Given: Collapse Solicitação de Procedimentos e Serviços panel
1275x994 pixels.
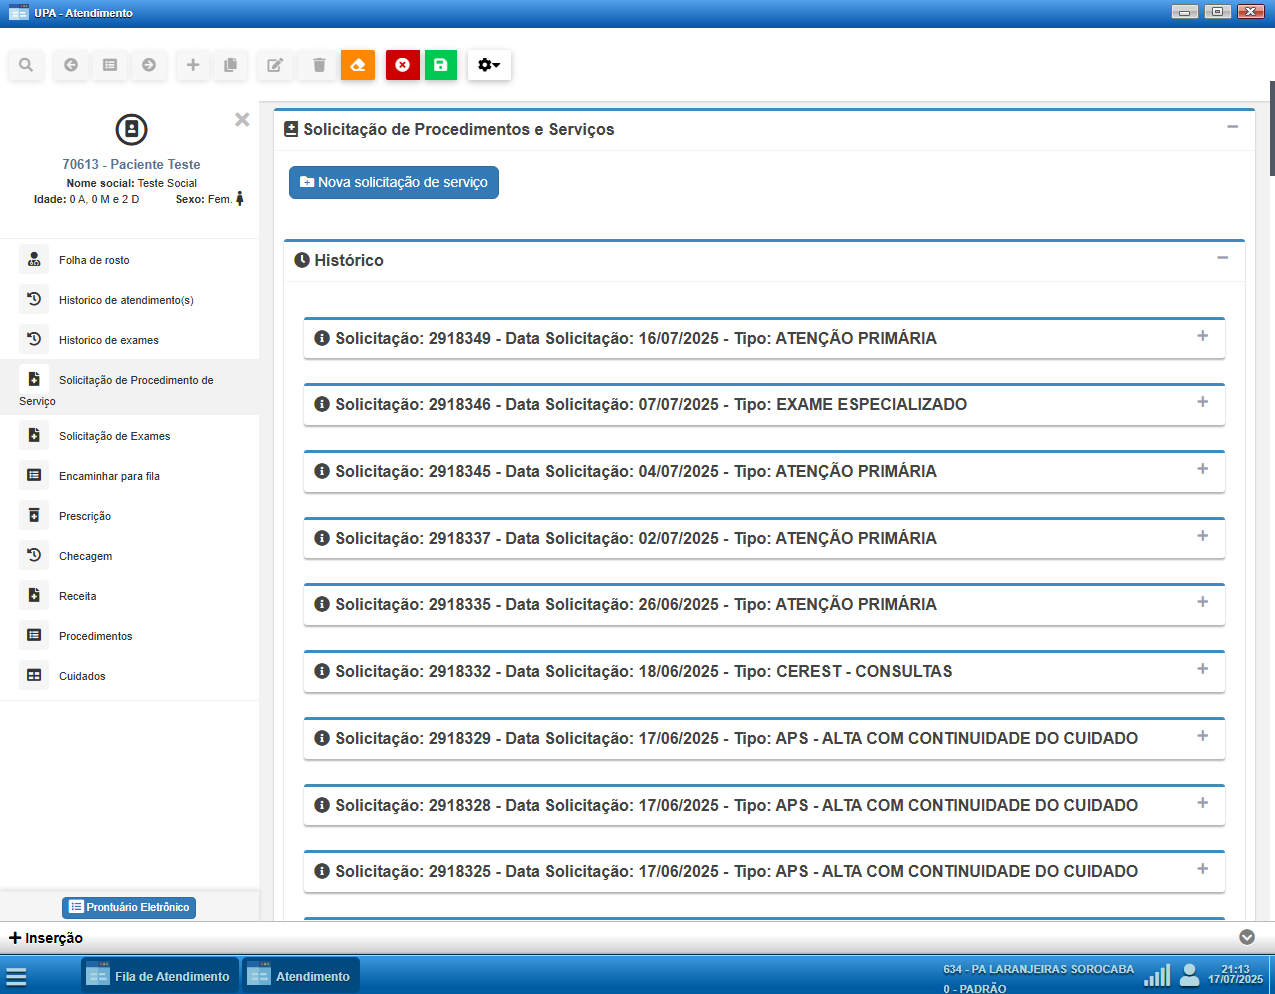Looking at the screenshot, I should [1232, 127].
